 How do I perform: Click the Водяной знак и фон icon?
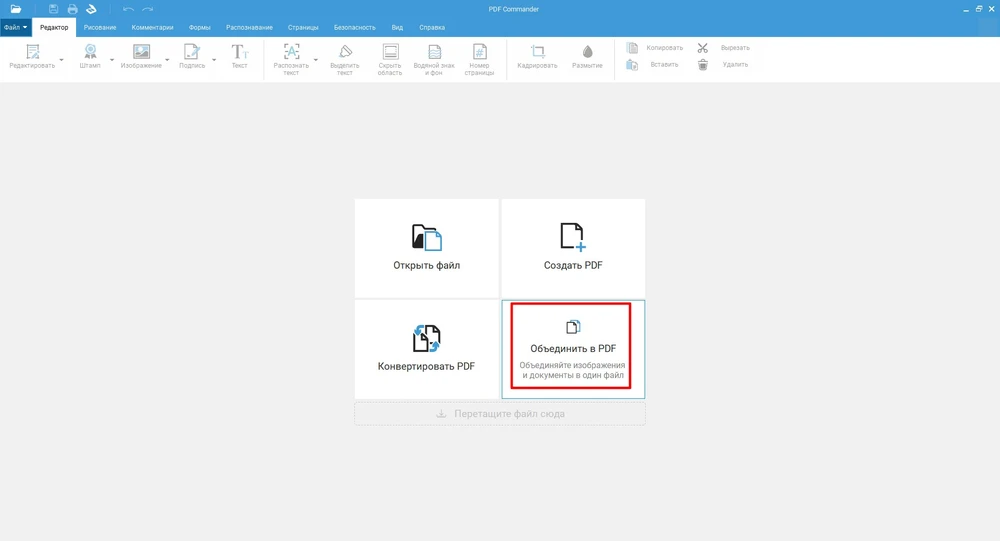click(x=435, y=52)
